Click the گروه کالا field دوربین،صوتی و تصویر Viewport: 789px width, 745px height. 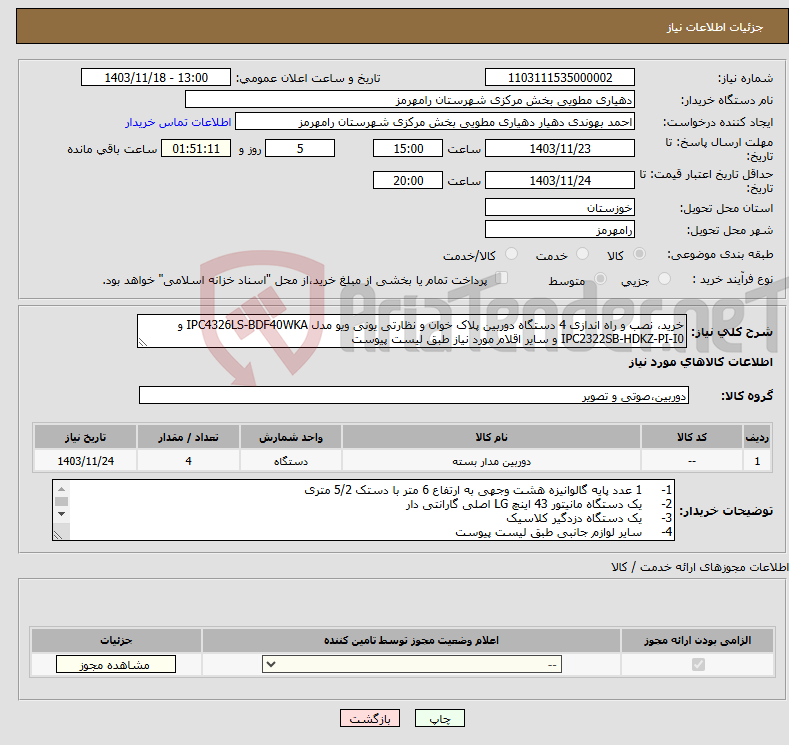pos(414,395)
